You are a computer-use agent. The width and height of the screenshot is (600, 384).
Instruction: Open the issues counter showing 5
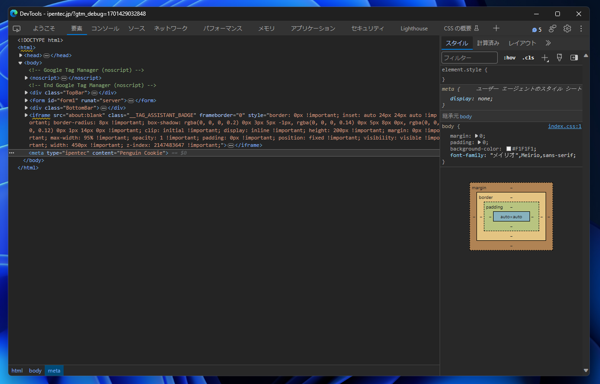537,29
